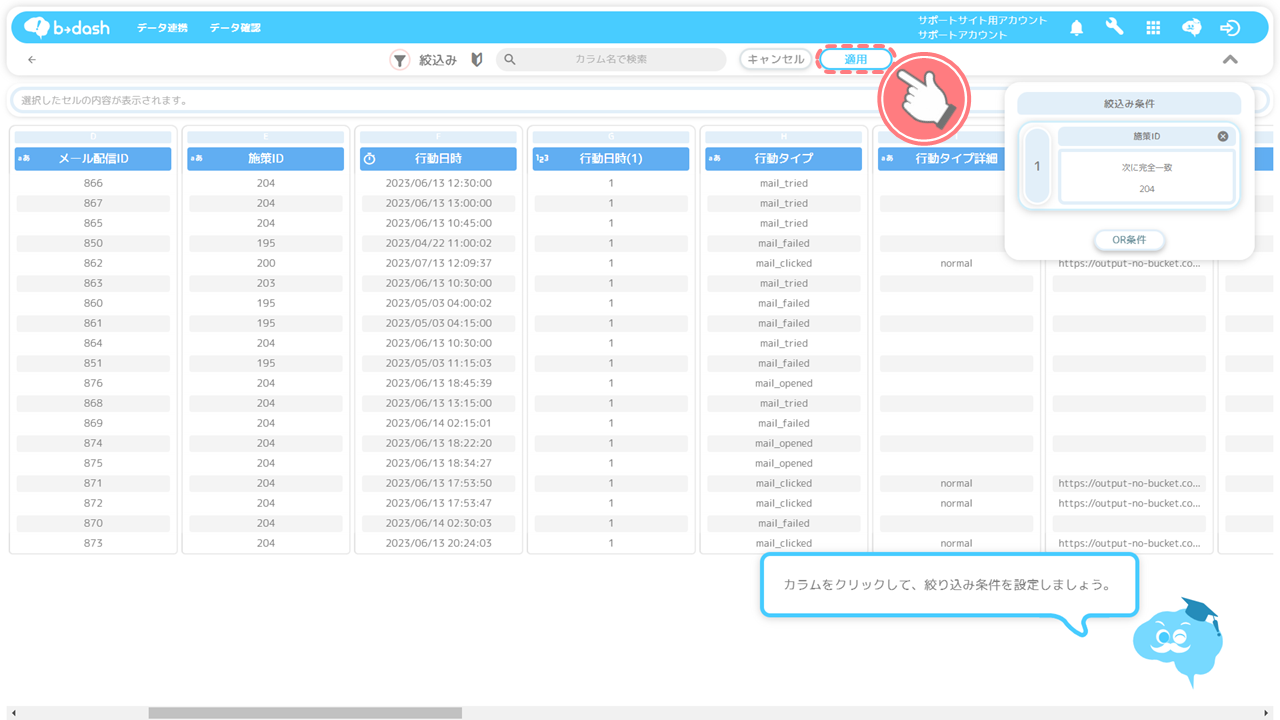Click mail_opened in row 876

click(783, 384)
